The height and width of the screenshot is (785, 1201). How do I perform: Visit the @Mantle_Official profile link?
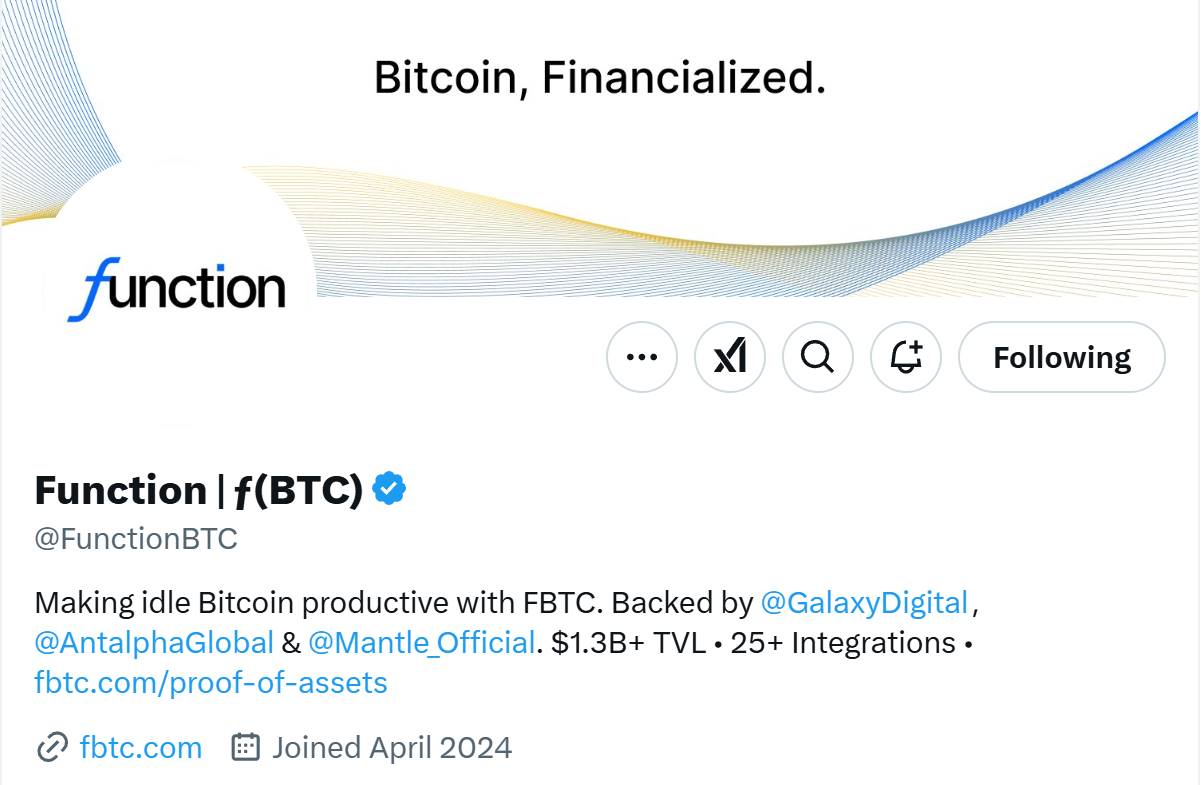pyautogui.click(x=422, y=642)
